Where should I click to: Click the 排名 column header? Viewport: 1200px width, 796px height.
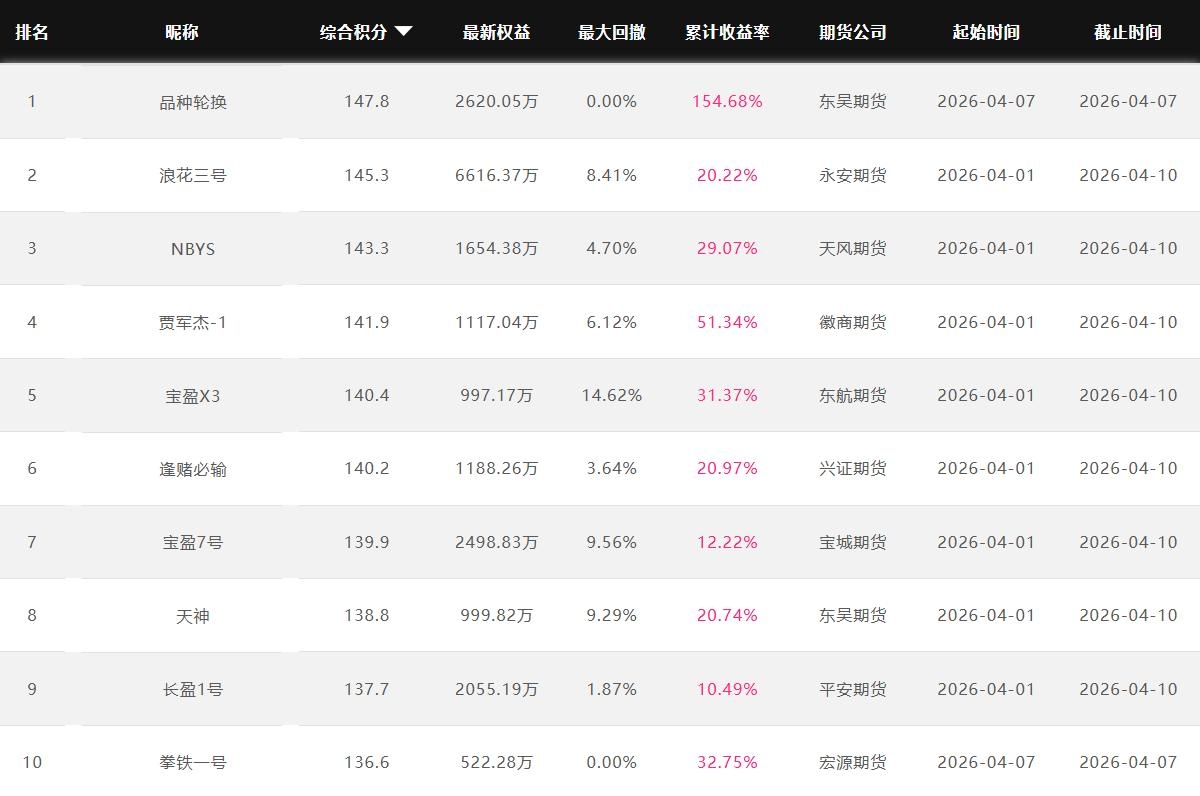(x=32, y=32)
